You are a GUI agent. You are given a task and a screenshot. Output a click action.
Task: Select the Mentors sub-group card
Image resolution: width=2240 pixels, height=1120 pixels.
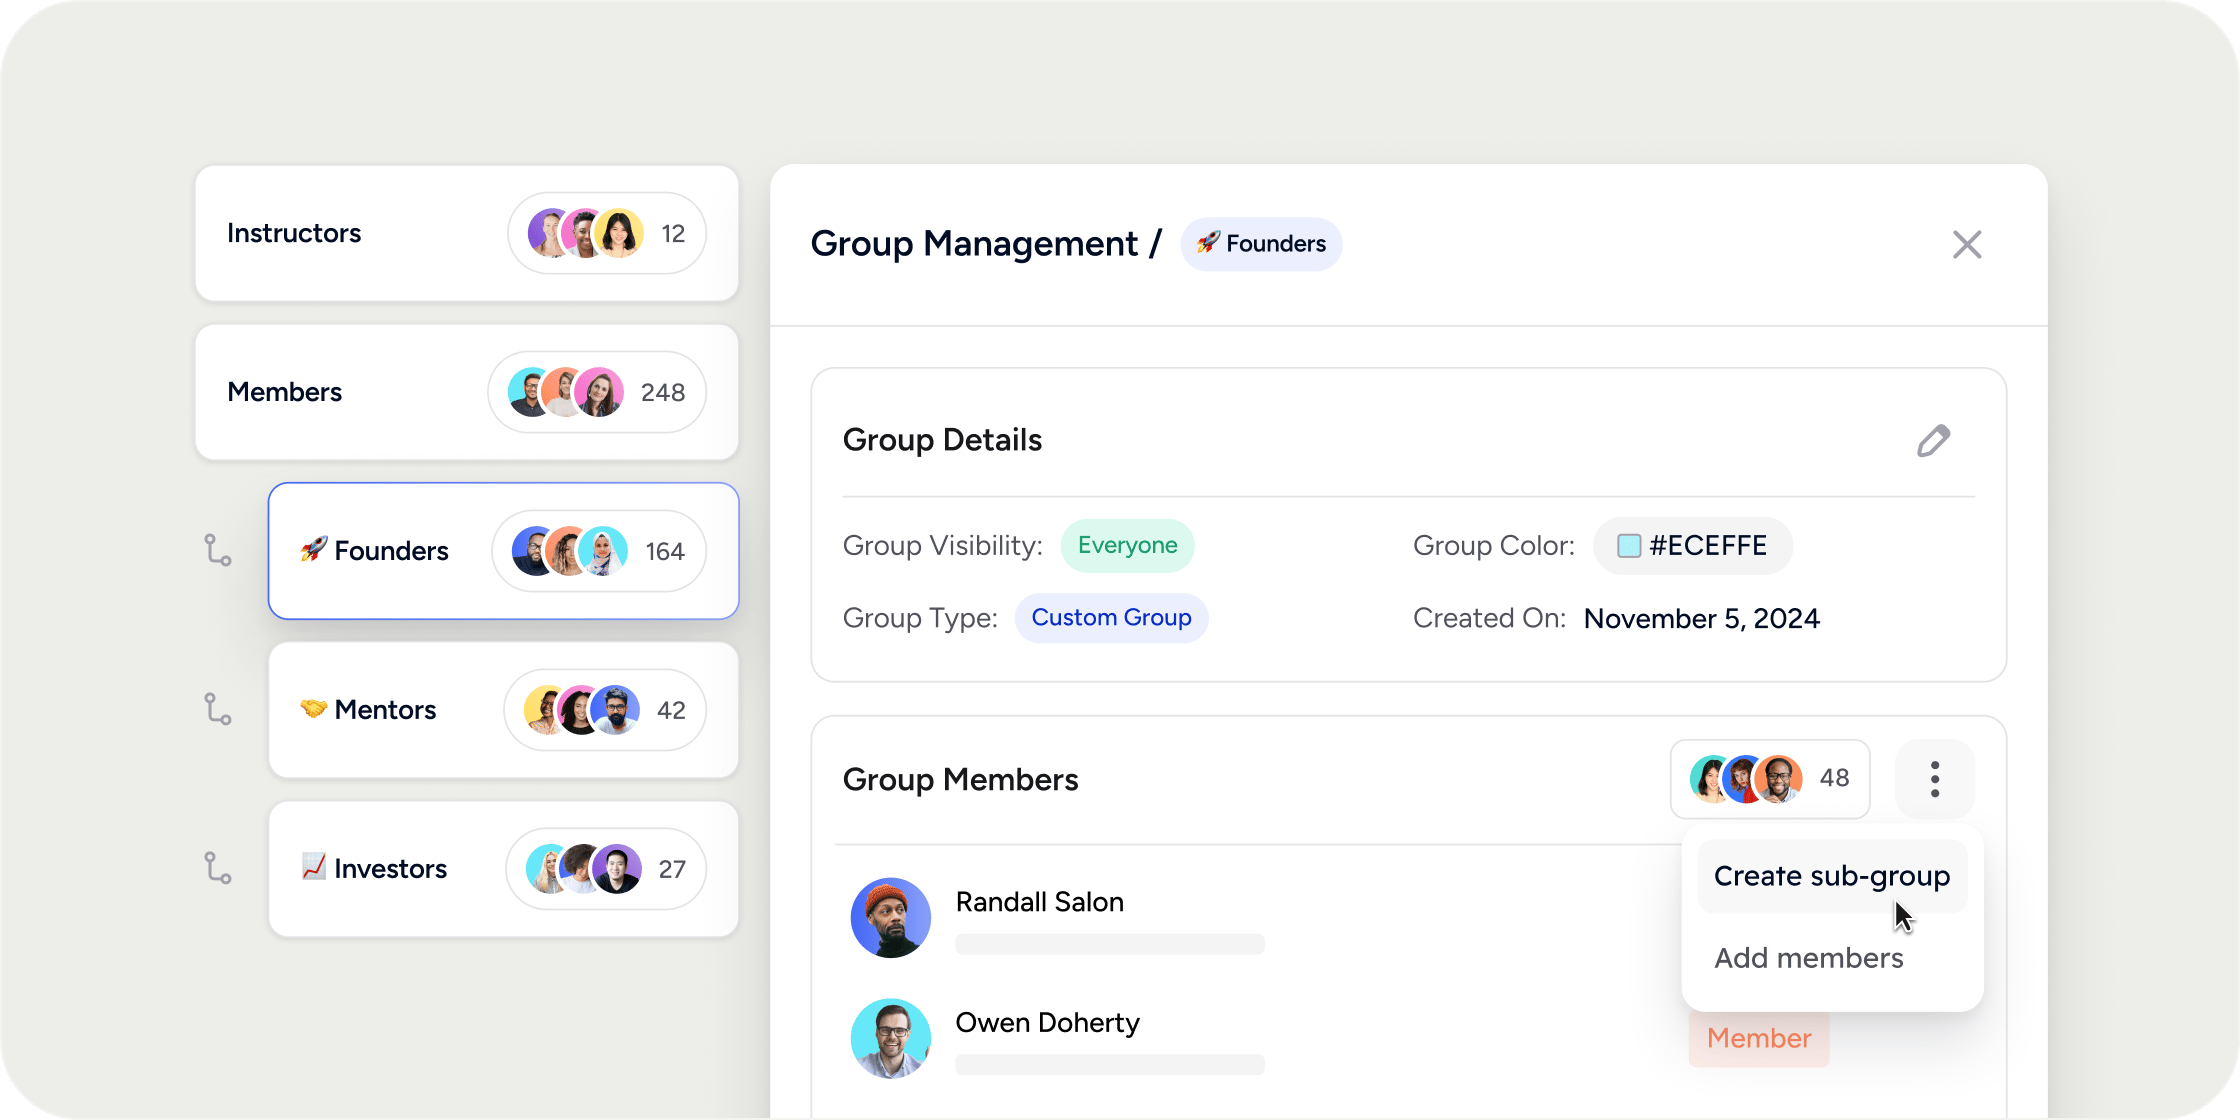pos(504,710)
